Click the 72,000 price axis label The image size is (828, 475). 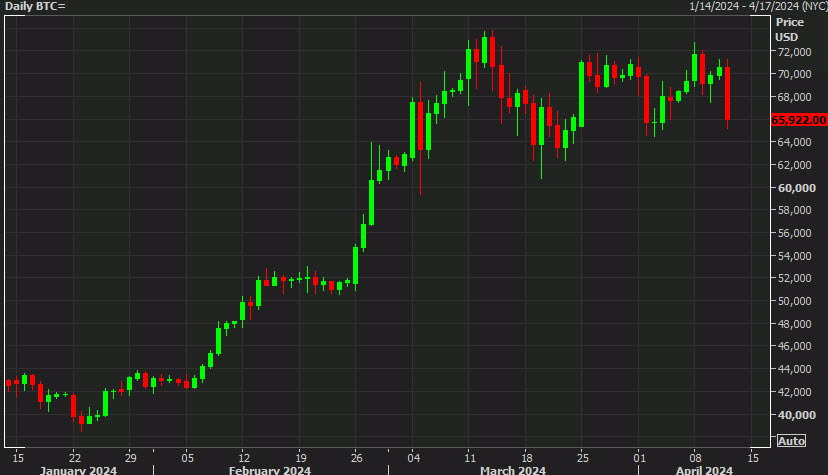click(x=794, y=52)
